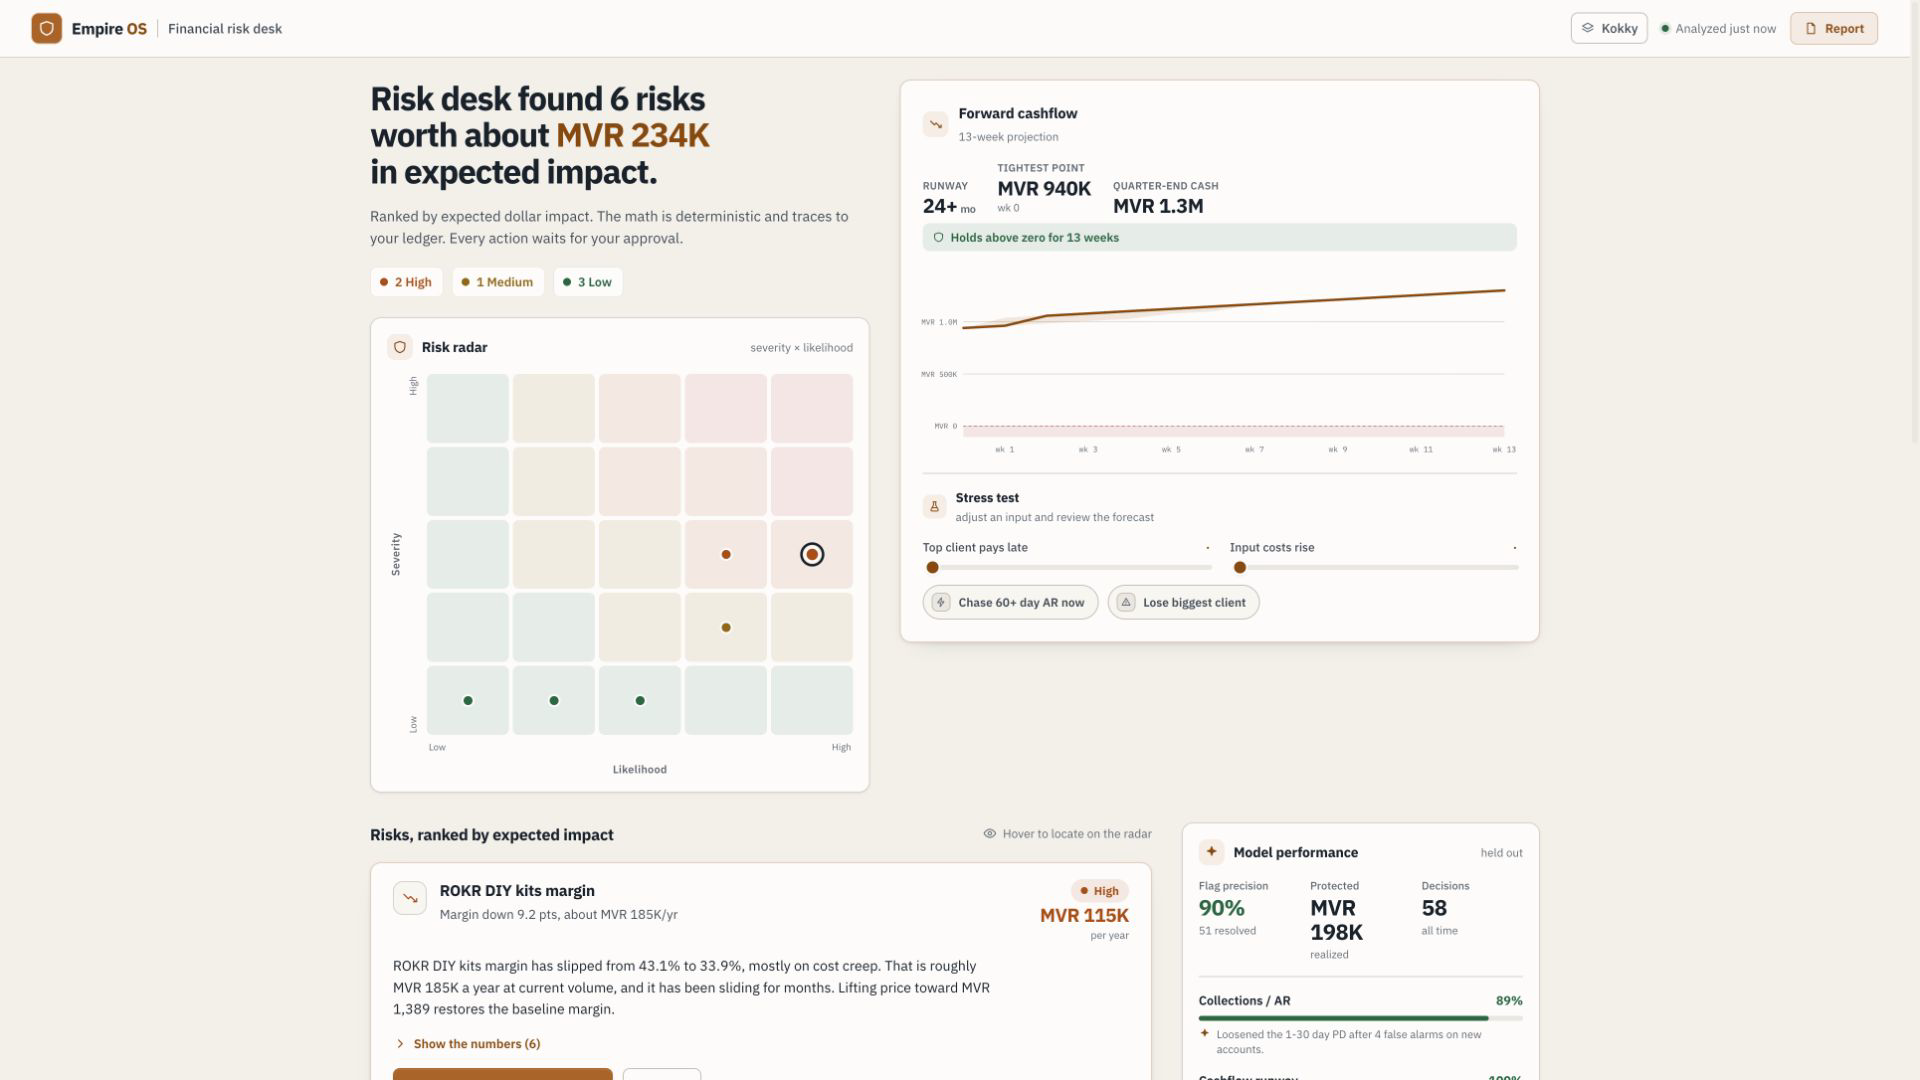Click the Empire OS shield logo
The height and width of the screenshot is (1080, 1920).
pyautogui.click(x=46, y=28)
